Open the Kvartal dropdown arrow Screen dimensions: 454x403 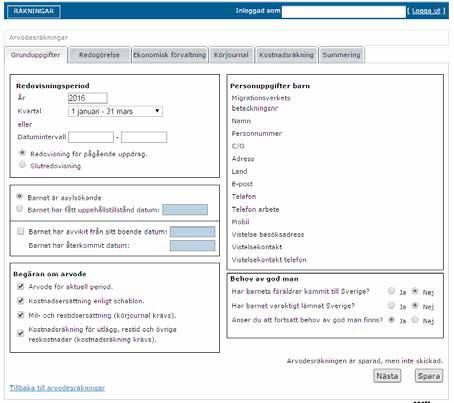(x=157, y=111)
